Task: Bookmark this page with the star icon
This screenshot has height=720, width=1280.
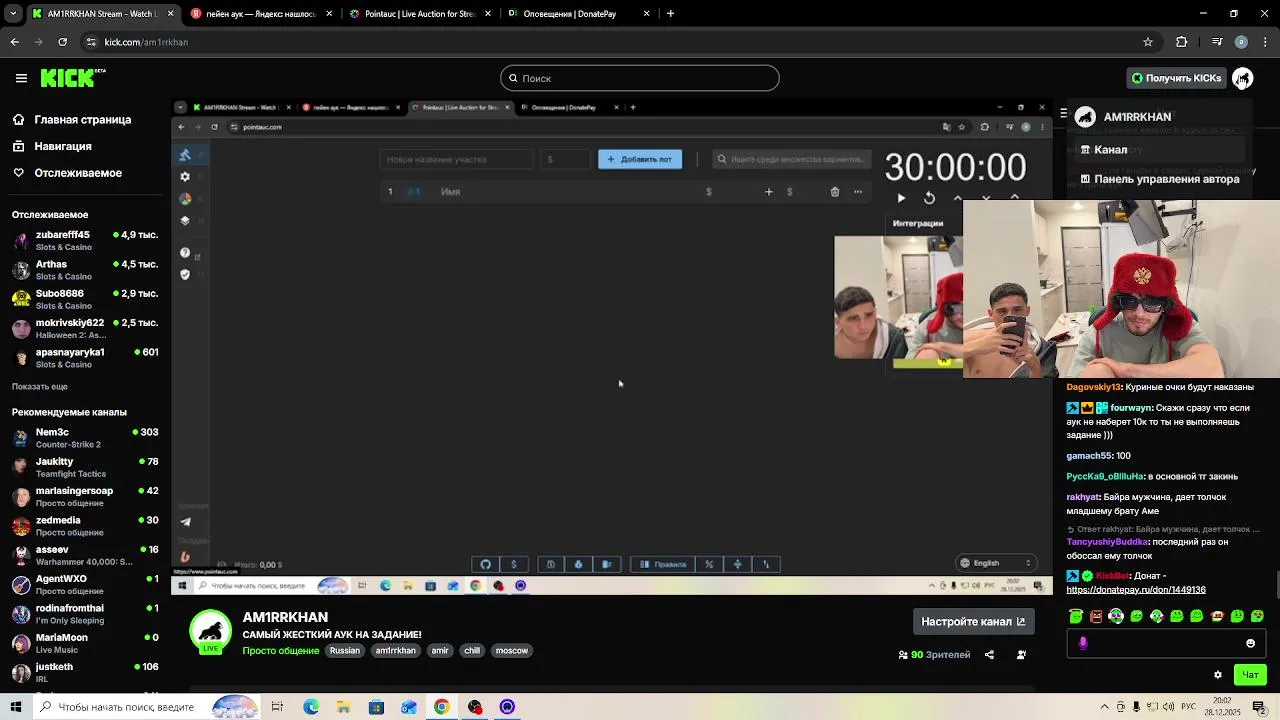Action: pos(1148,42)
